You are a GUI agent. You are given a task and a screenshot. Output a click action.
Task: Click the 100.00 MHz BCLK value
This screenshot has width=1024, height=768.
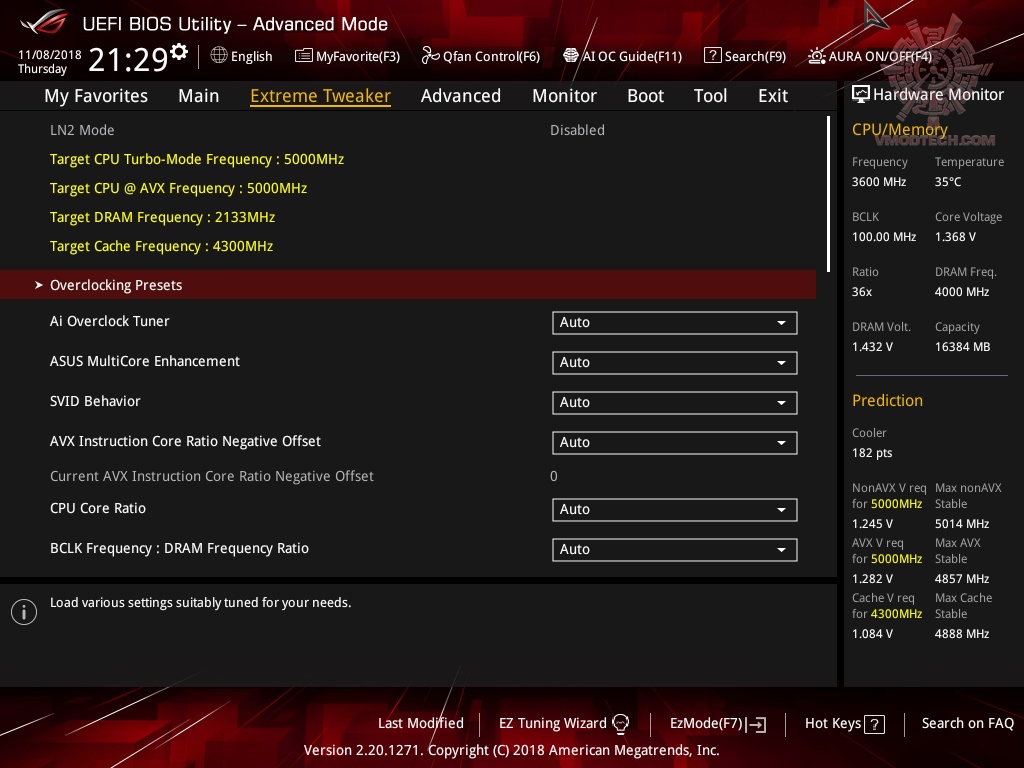point(884,236)
